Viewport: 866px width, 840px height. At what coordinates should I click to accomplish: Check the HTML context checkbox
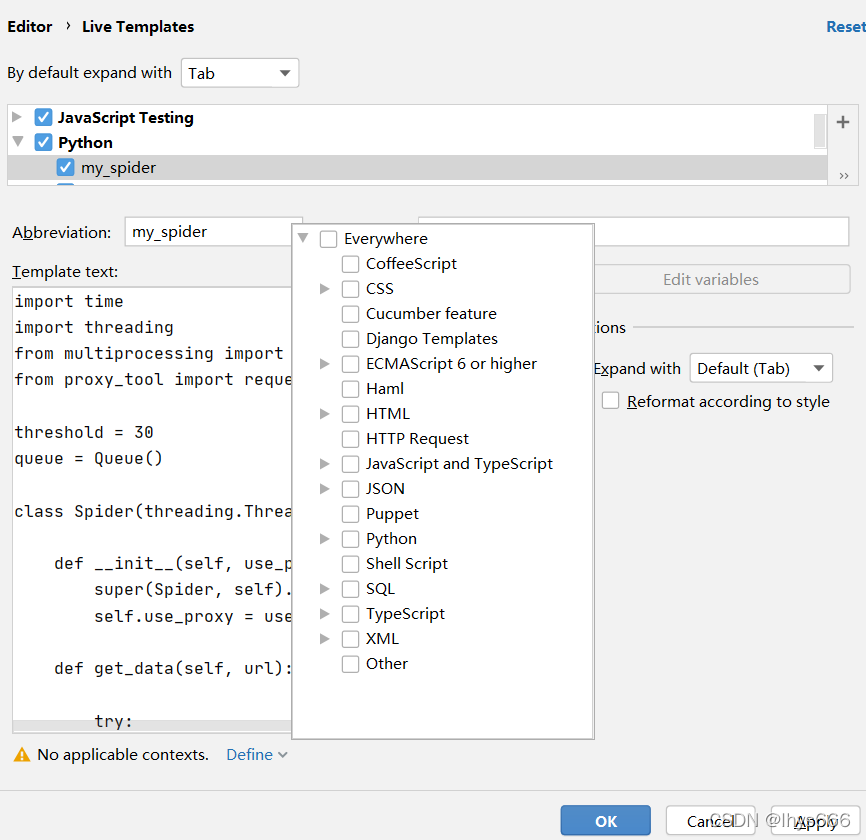350,414
